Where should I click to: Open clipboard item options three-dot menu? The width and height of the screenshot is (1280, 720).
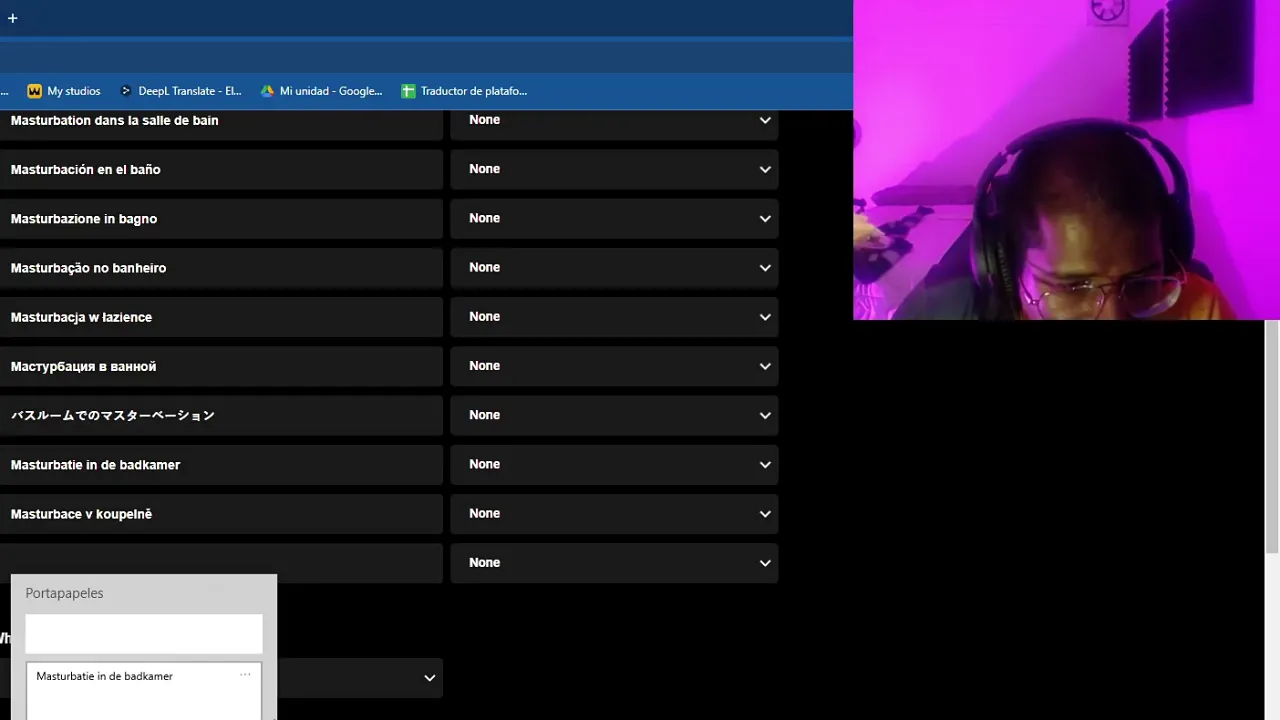tap(245, 675)
